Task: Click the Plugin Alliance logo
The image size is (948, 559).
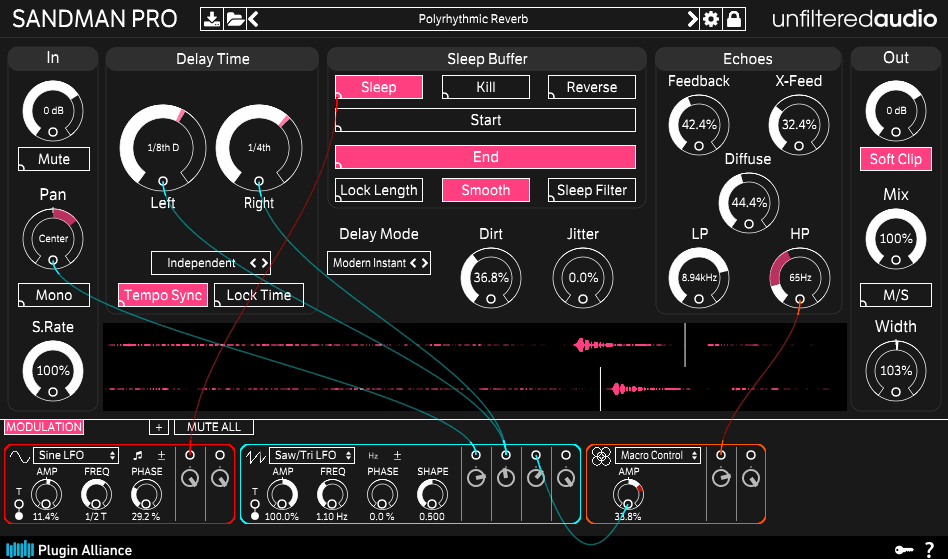Action: tap(69, 549)
